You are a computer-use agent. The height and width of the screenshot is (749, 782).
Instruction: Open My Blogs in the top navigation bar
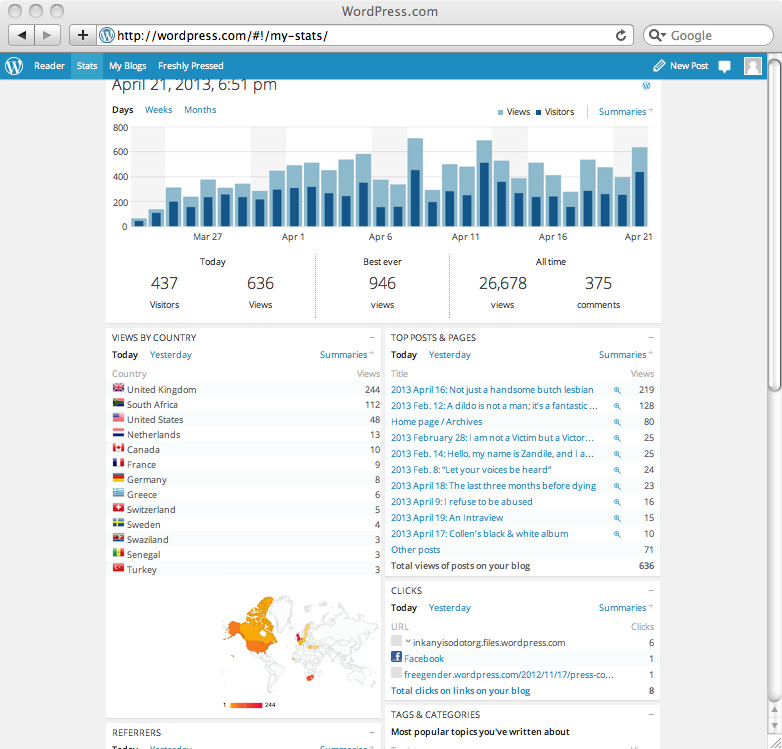[x=127, y=66]
